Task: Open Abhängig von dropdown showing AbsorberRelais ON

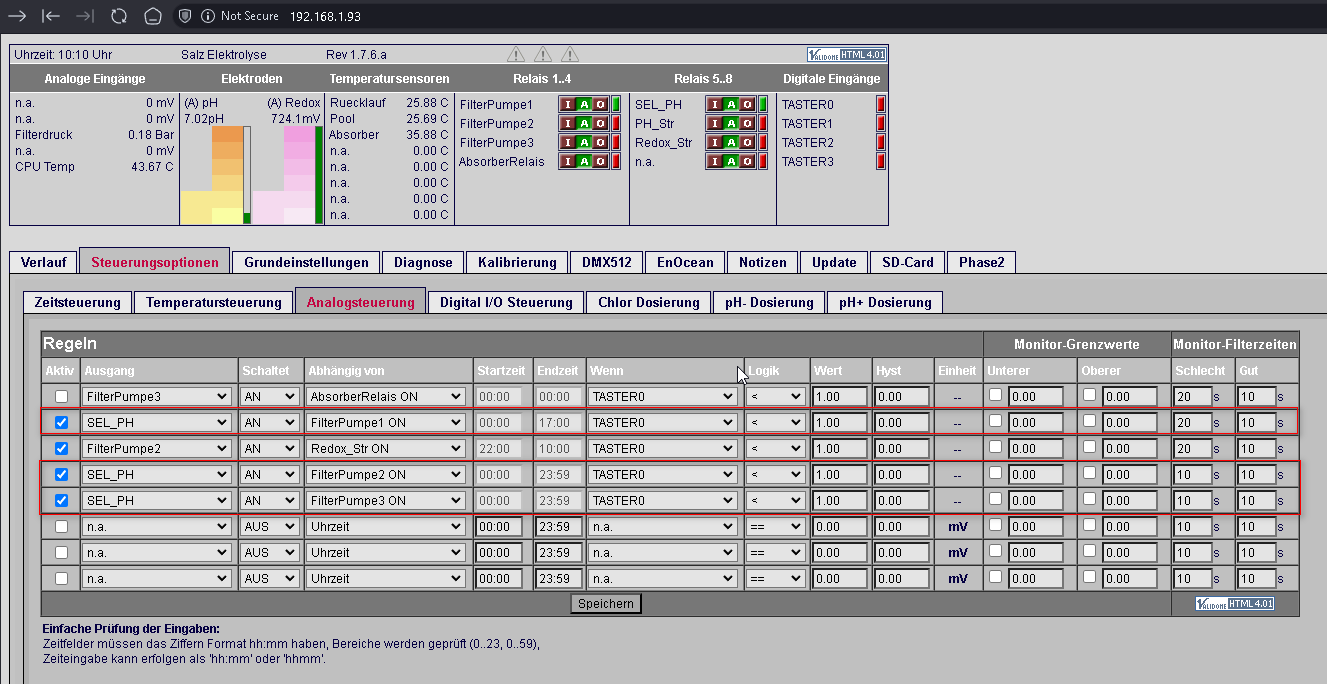Action: click(386, 397)
